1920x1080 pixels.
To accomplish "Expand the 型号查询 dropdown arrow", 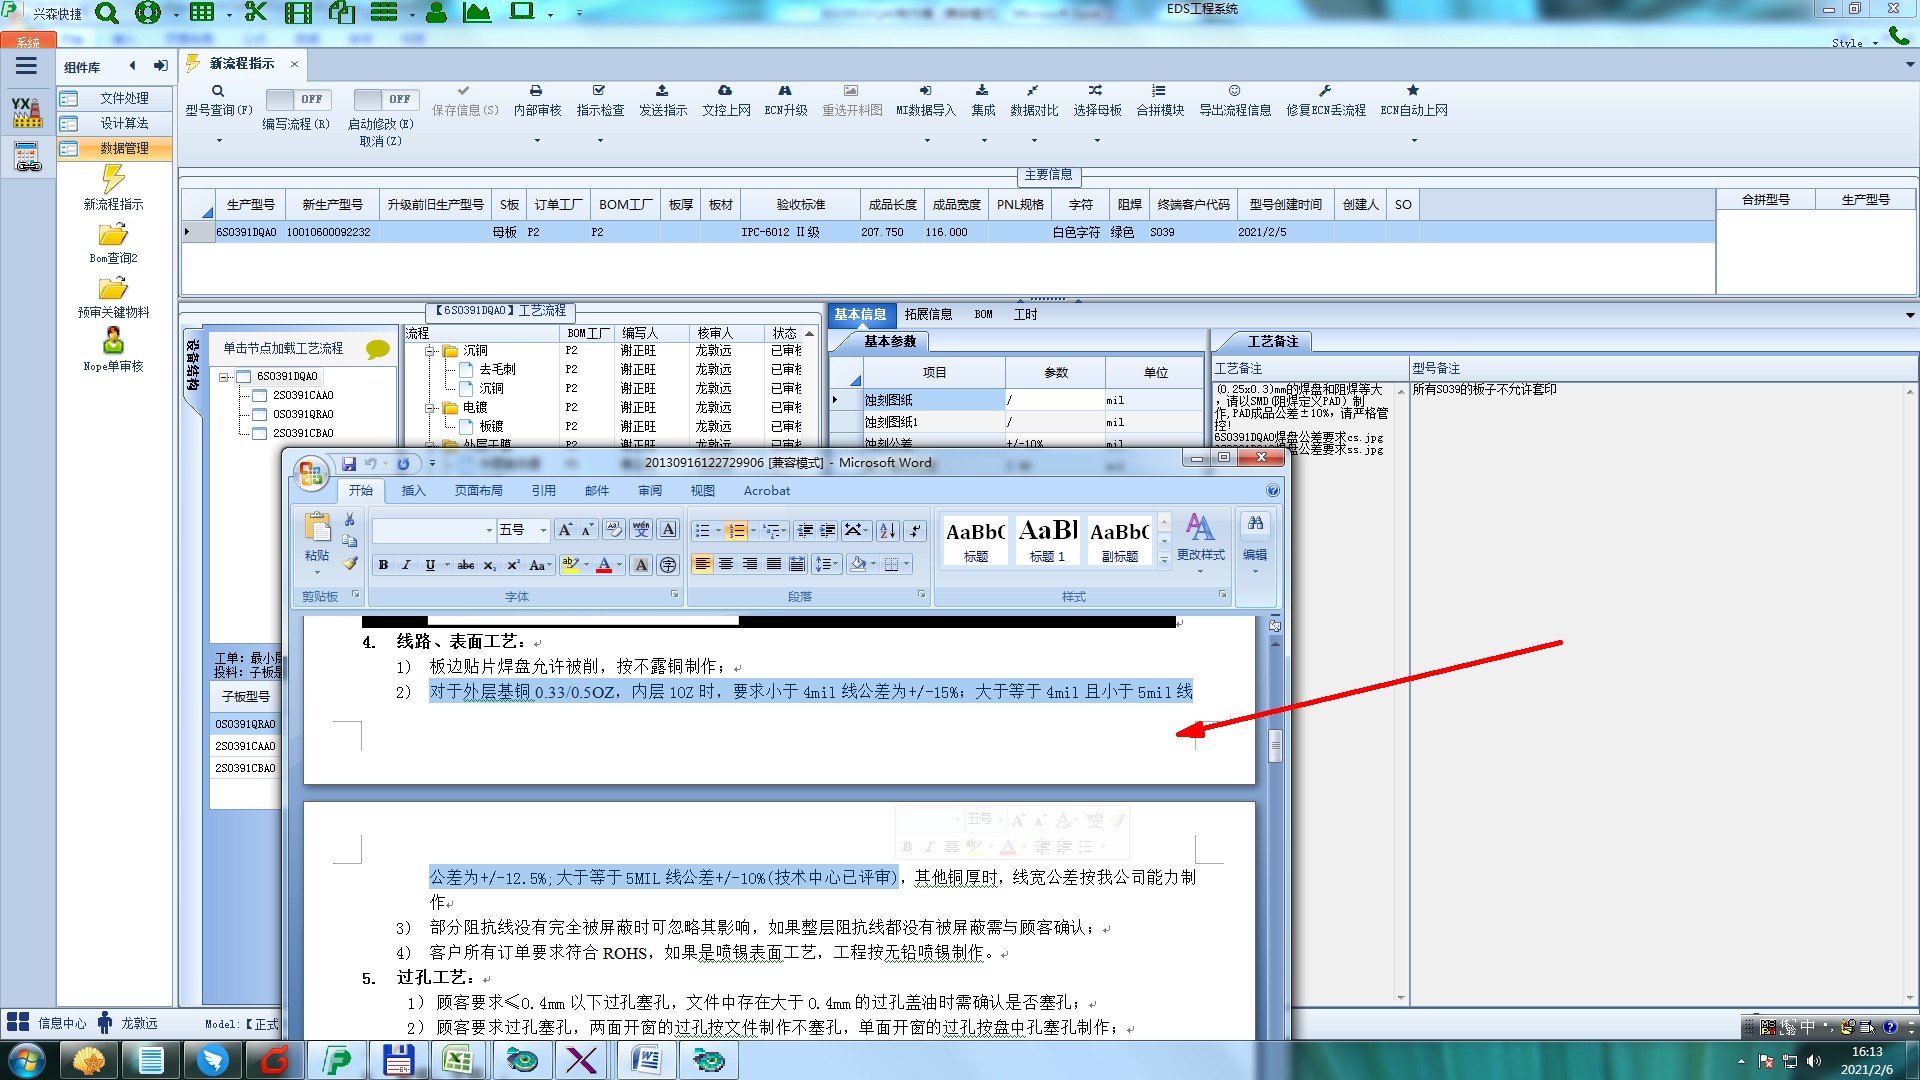I will [219, 140].
